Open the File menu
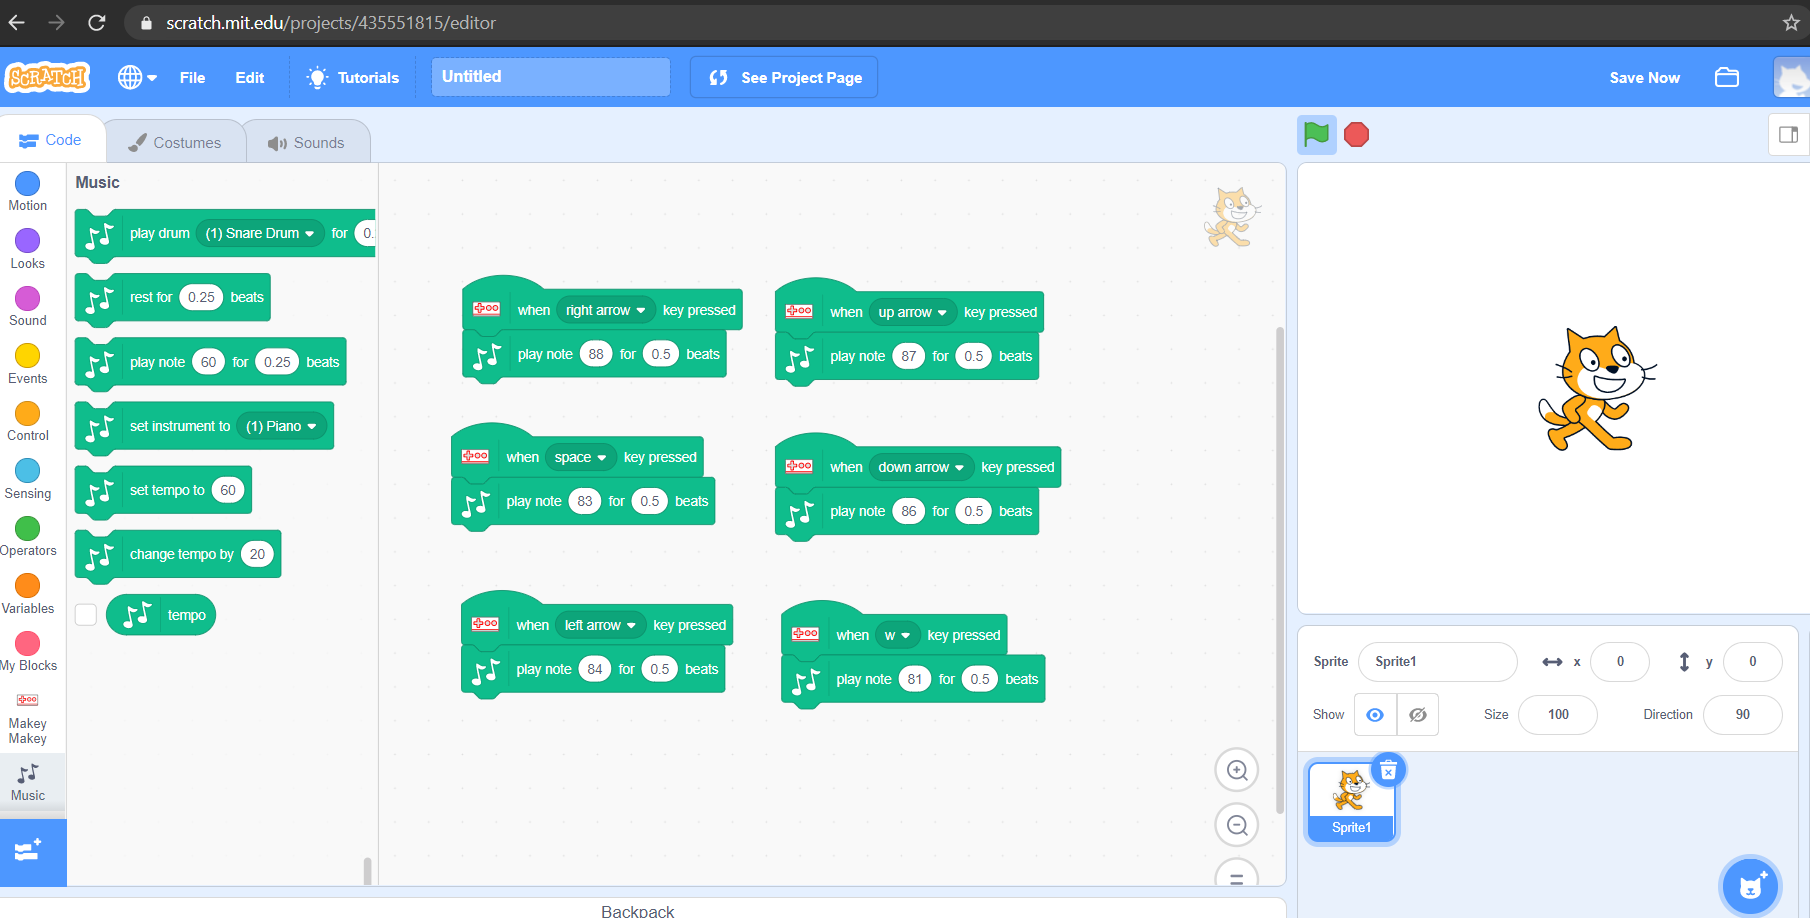1810x918 pixels. [192, 77]
